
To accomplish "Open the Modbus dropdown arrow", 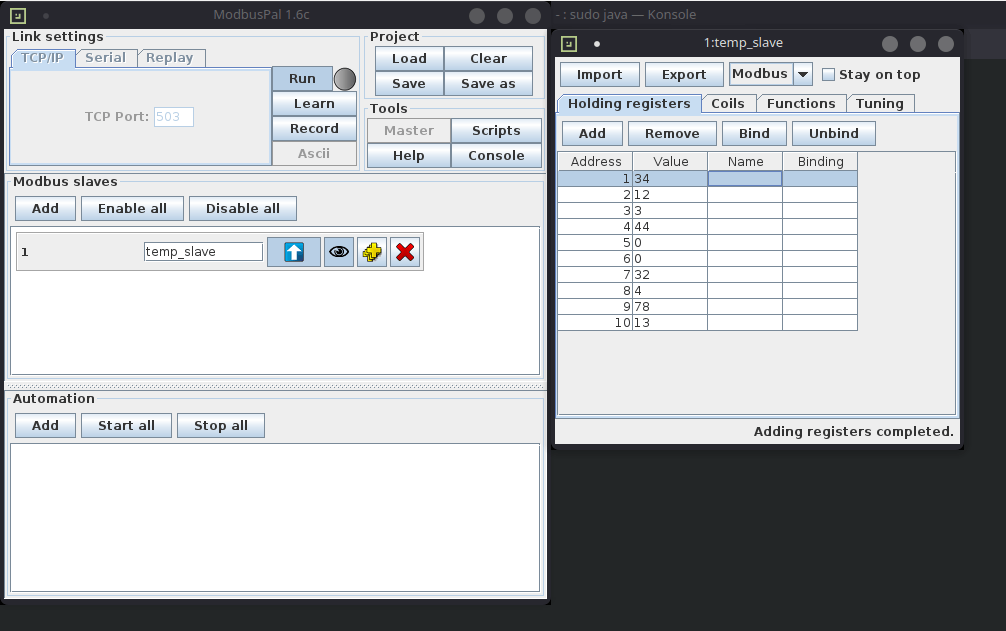I will pyautogui.click(x=802, y=75).
